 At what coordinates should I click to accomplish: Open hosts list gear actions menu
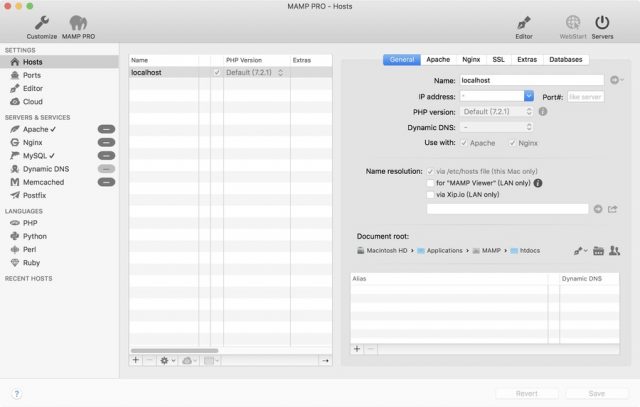tap(167, 360)
